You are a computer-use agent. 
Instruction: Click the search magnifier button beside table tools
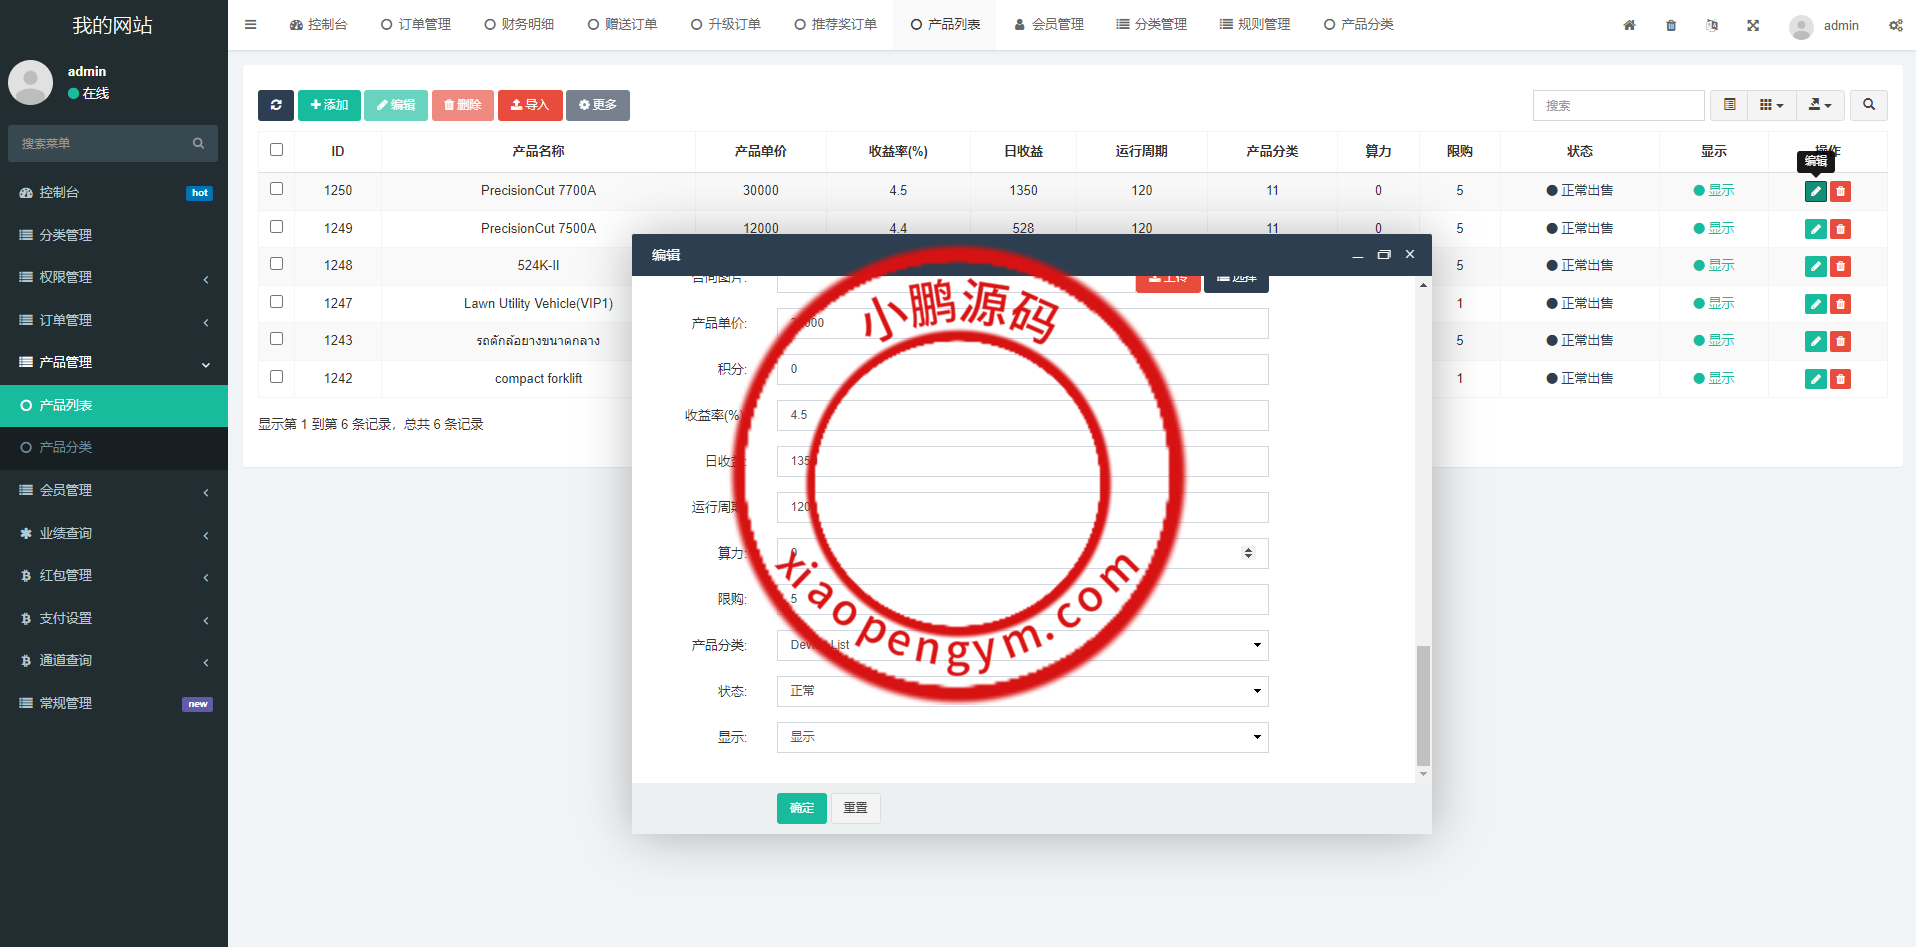1868,105
